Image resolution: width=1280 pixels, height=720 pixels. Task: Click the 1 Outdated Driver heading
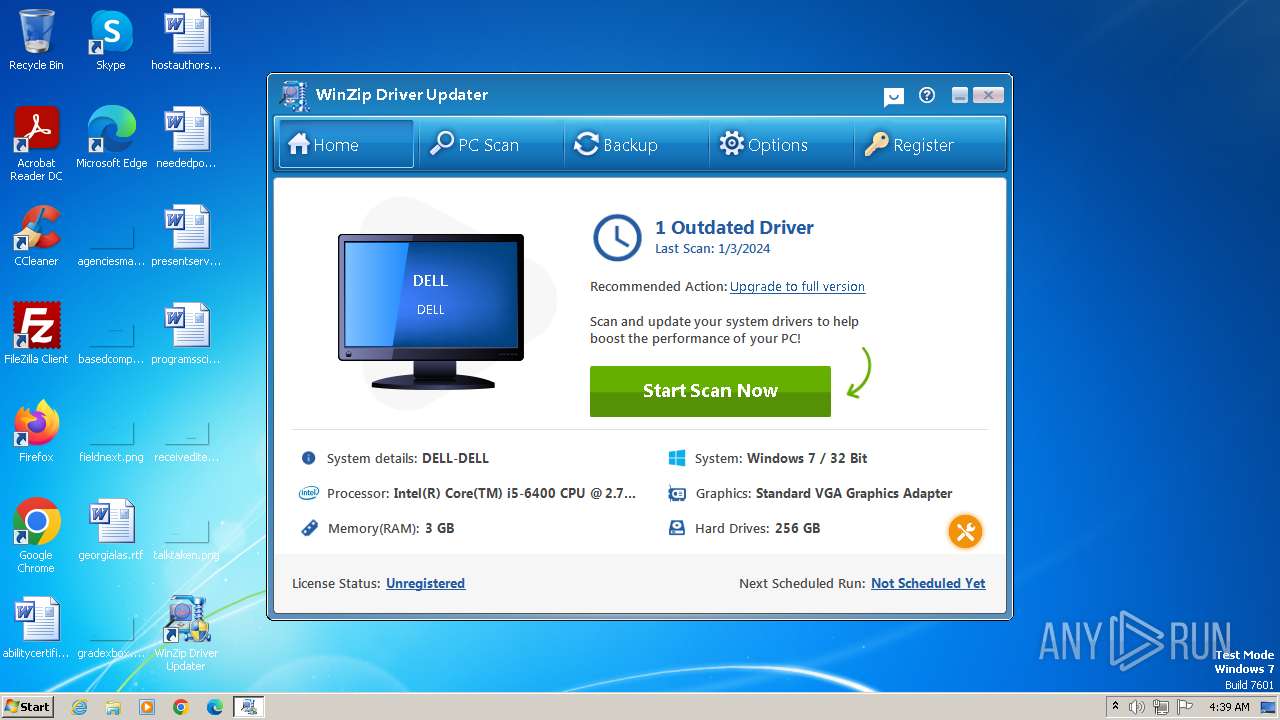pos(734,227)
